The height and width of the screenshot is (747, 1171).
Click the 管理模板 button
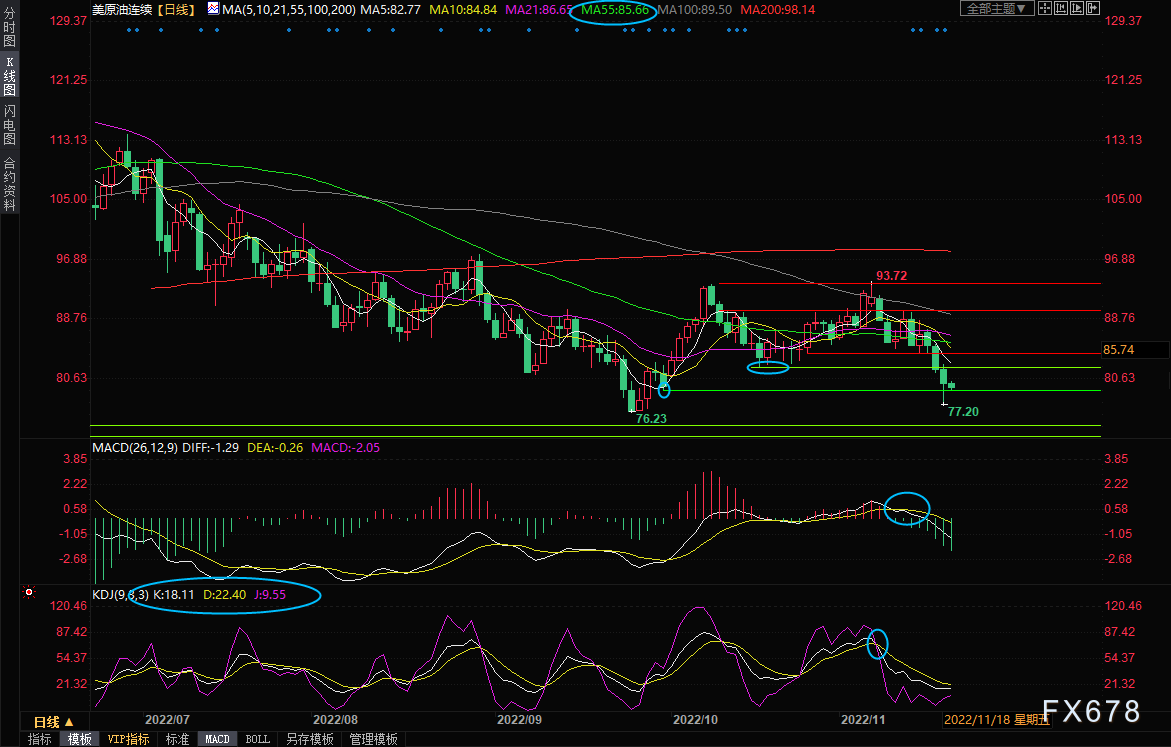[373, 739]
